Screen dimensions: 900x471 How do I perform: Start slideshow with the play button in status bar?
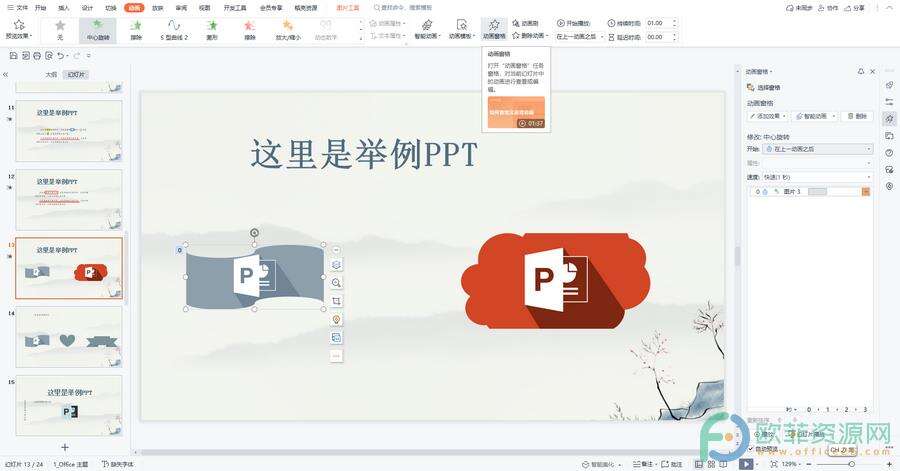coord(746,464)
